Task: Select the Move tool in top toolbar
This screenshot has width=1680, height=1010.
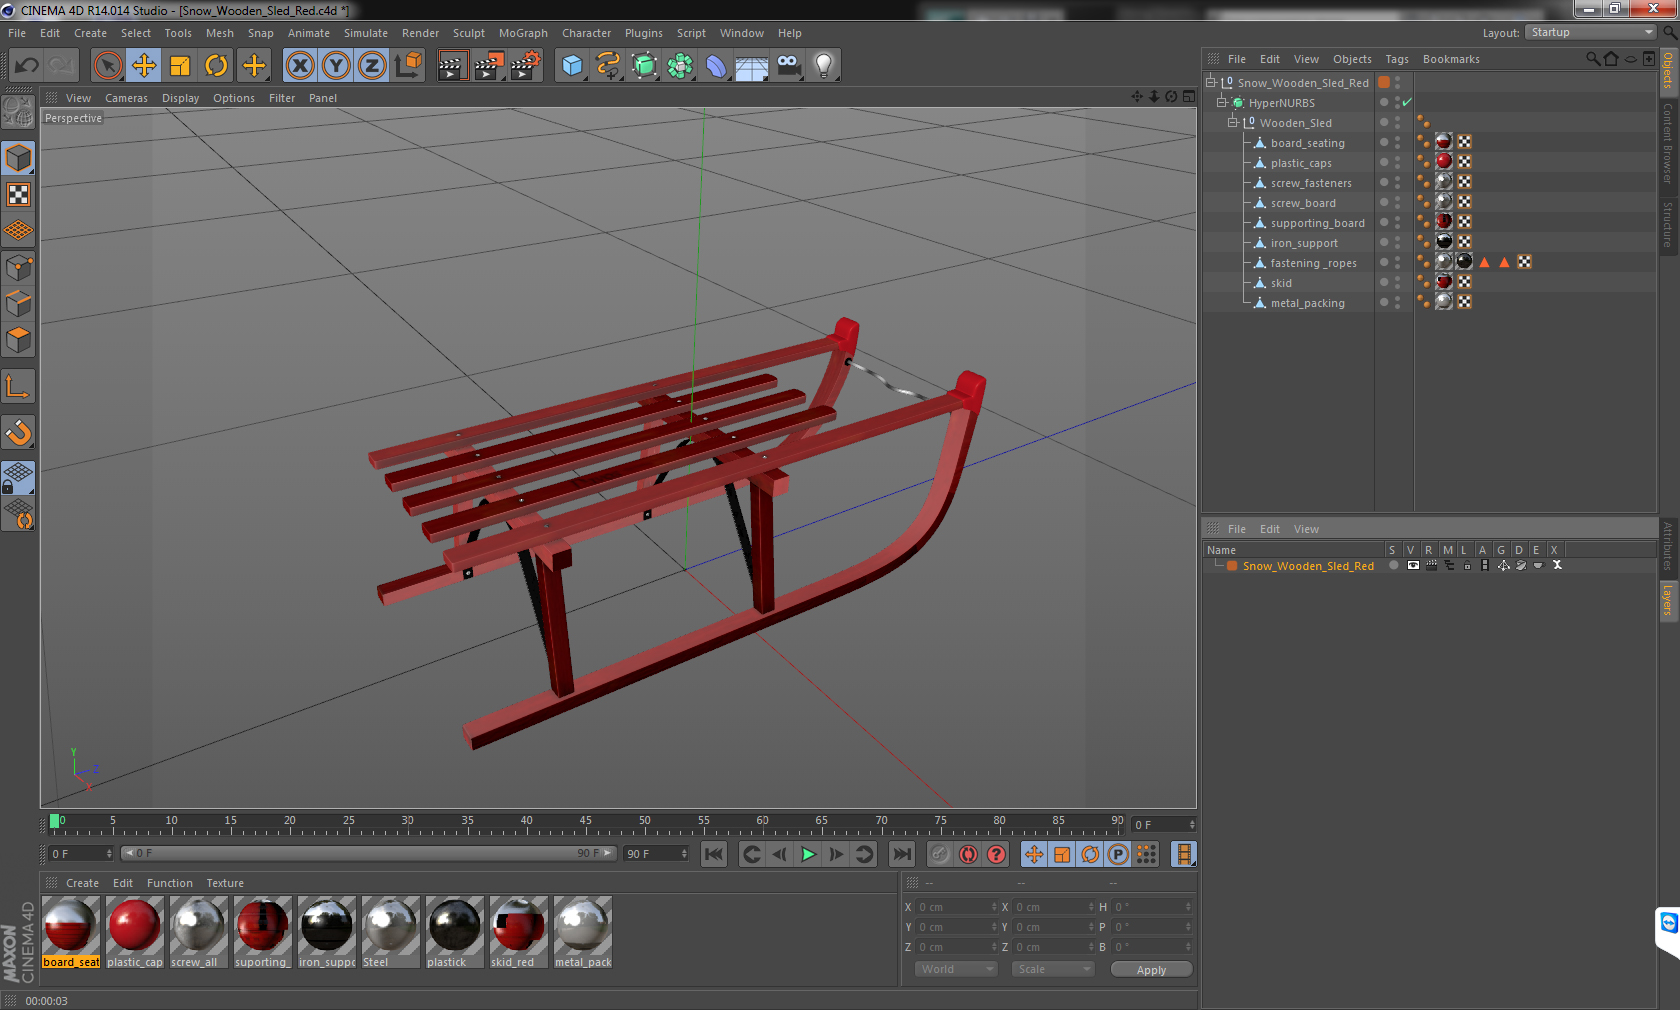Action: (144, 66)
